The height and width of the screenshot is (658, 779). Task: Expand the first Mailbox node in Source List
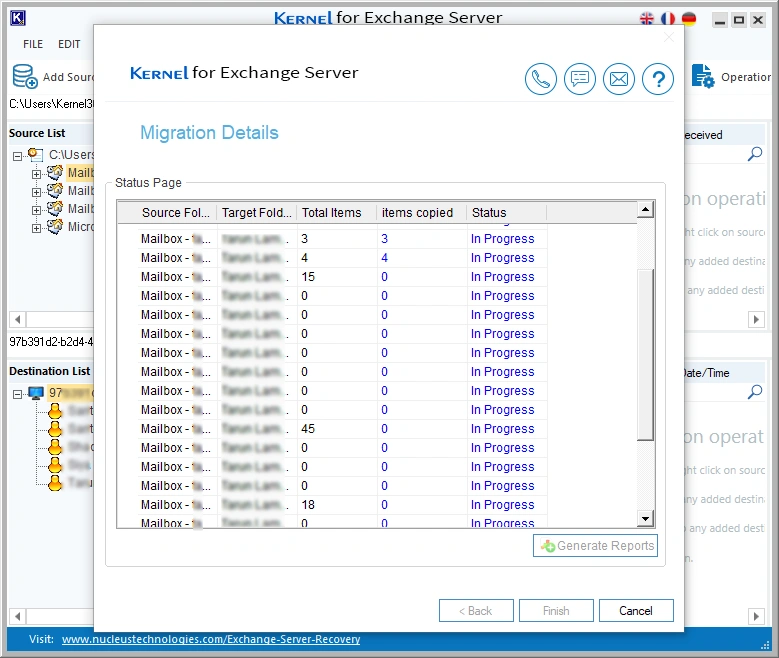pos(36,174)
